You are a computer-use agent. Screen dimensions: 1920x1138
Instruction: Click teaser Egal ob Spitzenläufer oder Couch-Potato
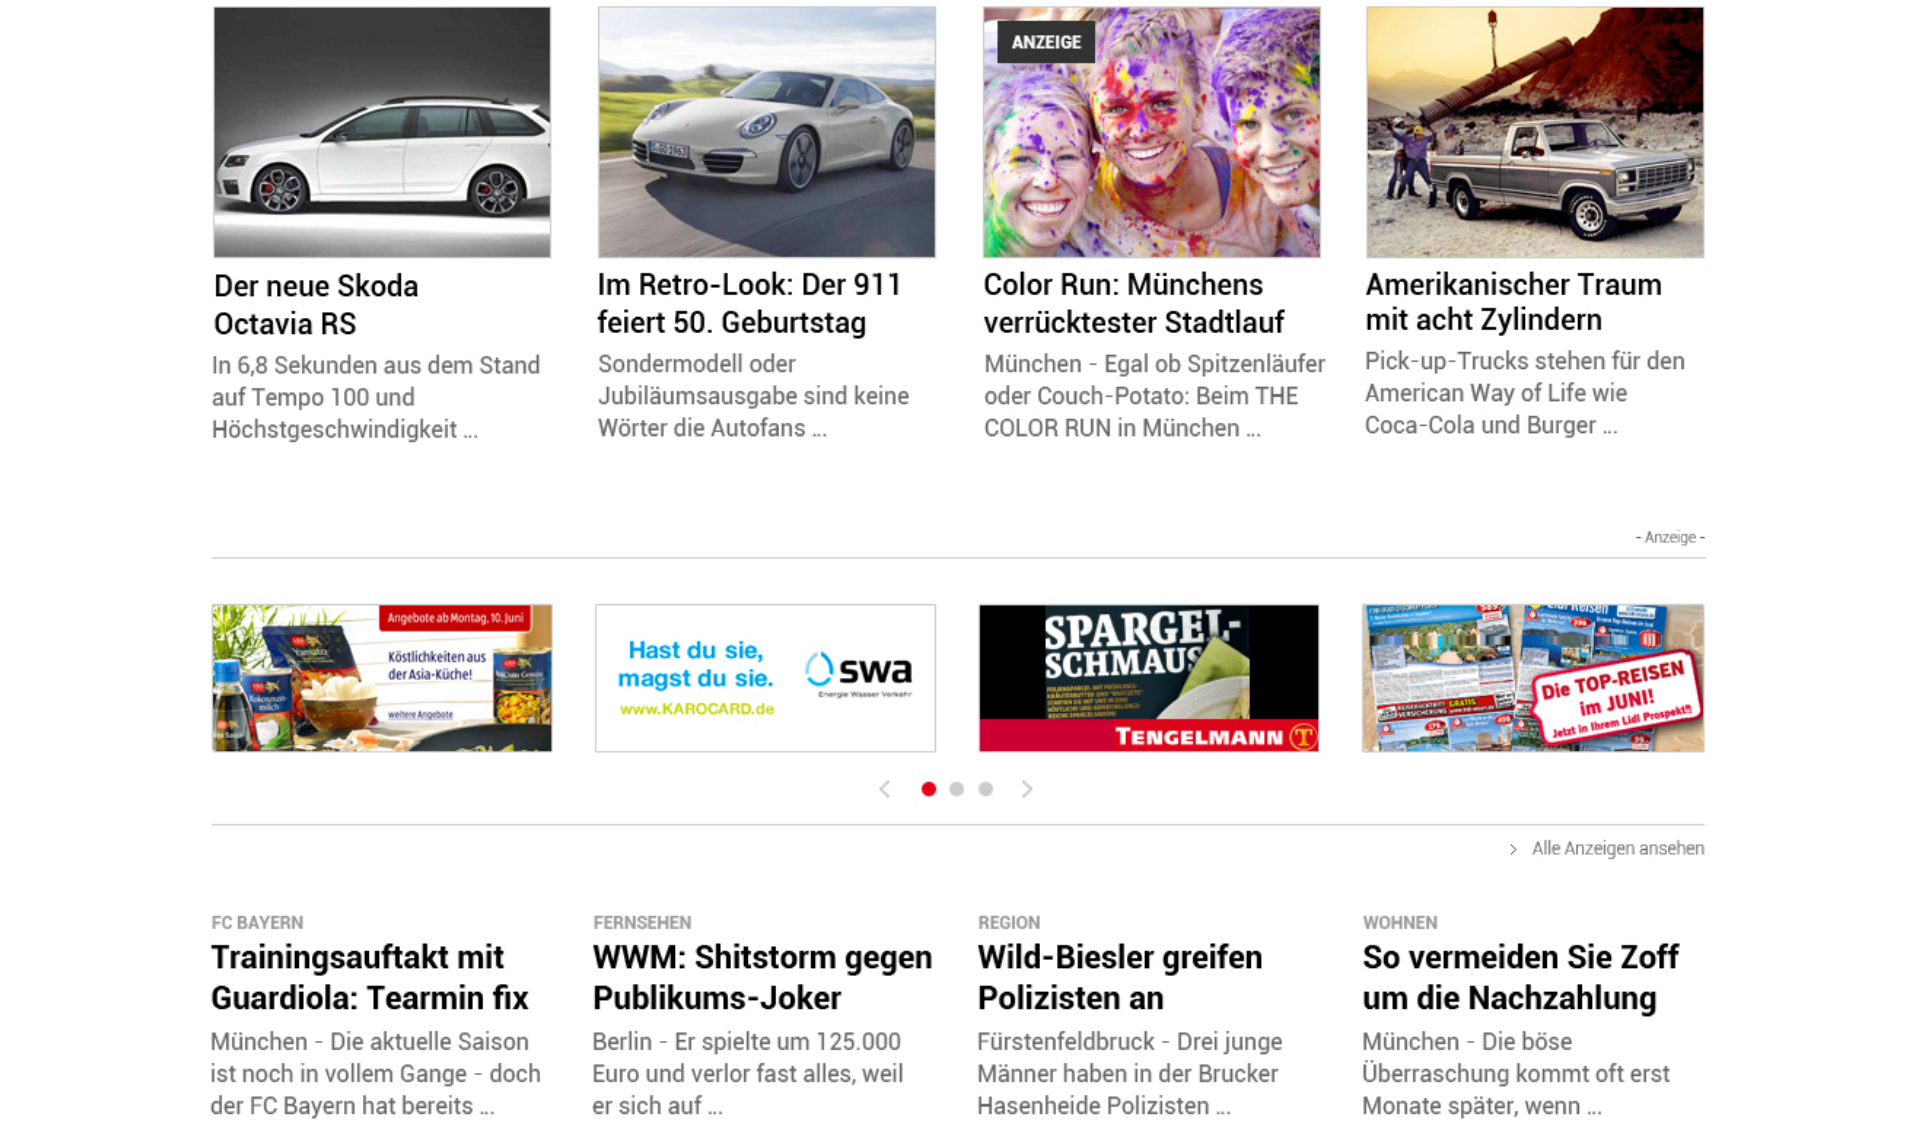pos(1154,396)
